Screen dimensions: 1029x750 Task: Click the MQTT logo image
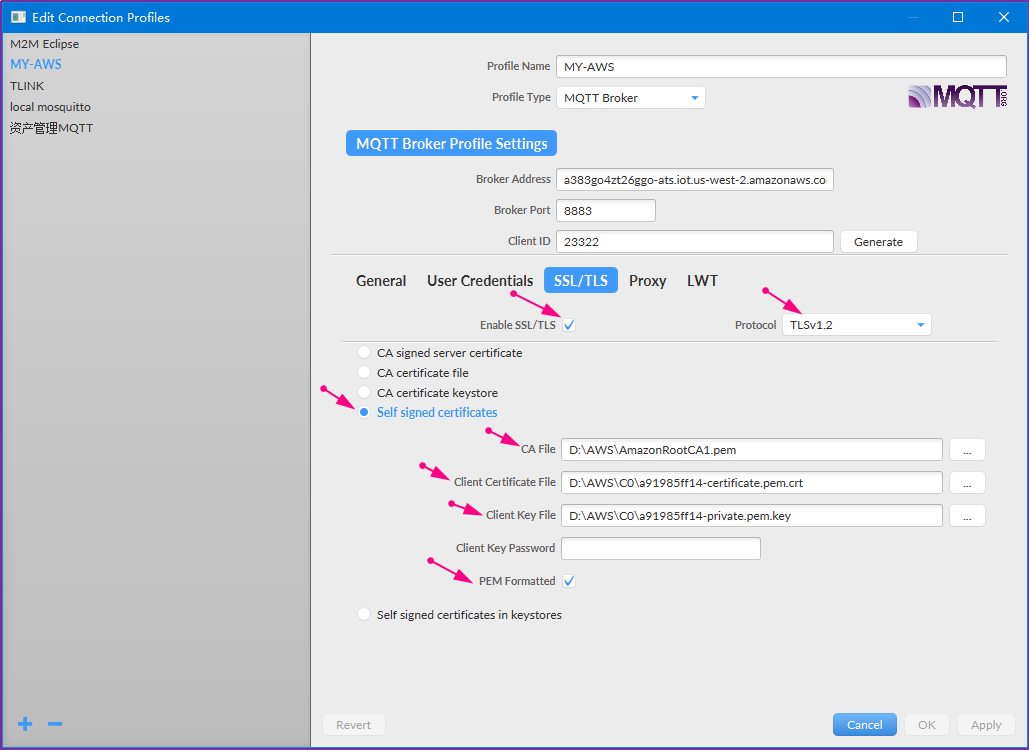point(957,97)
